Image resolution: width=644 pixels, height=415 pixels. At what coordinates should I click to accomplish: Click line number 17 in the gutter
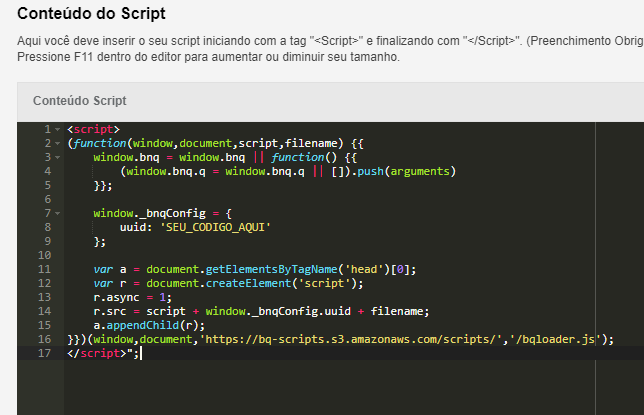[44, 353]
